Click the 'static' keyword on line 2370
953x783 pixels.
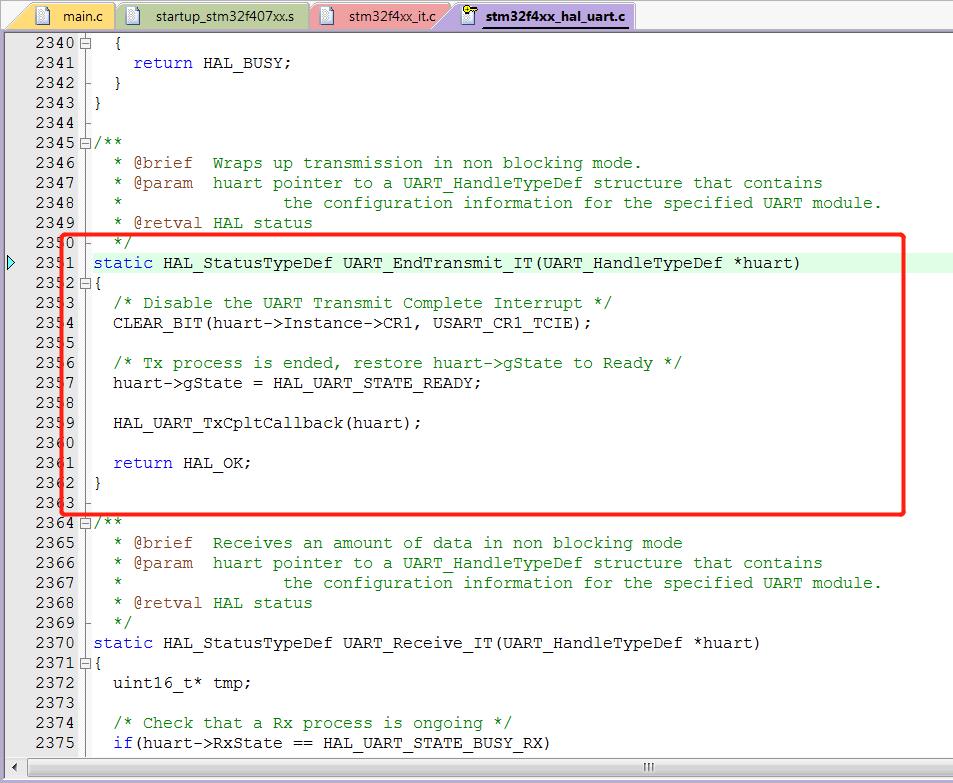[123, 643]
